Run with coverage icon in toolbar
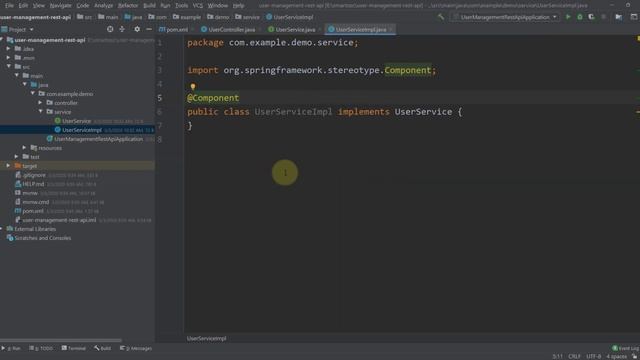The width and height of the screenshot is (640, 360). coord(591,17)
